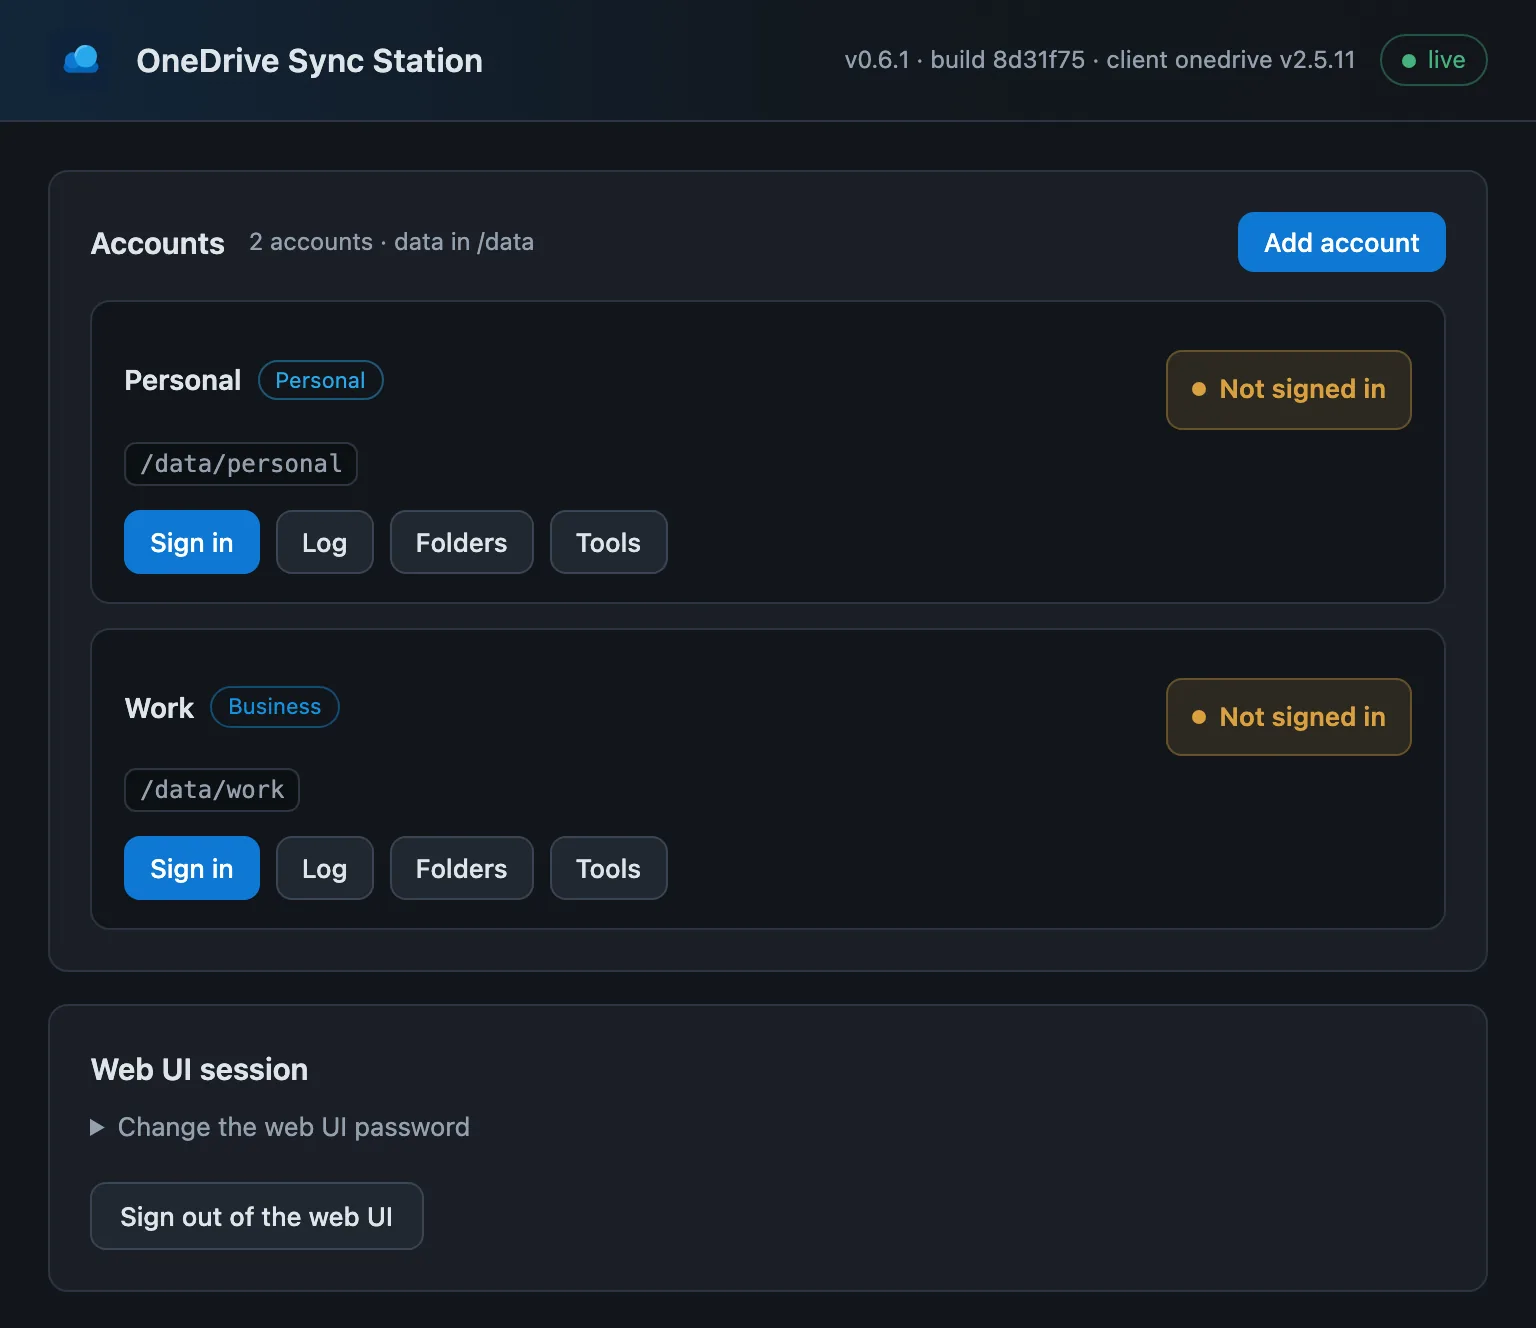Open the Log for the Work account
This screenshot has width=1536, height=1328.
[325, 868]
